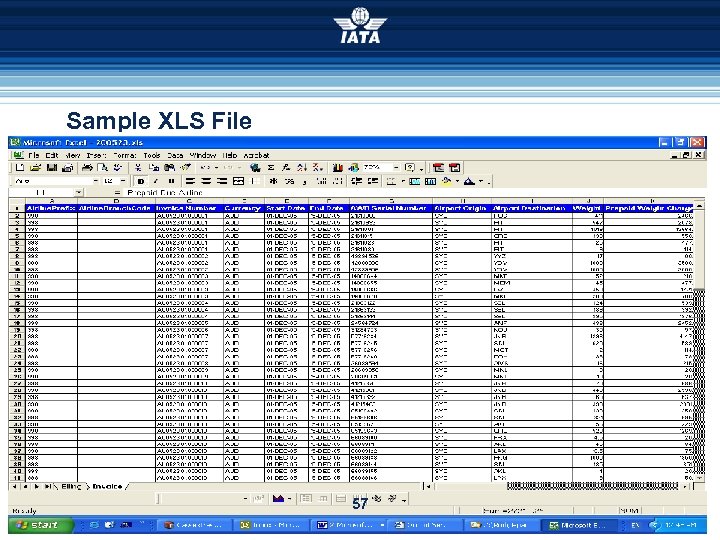The width and height of the screenshot is (720, 540).
Task: Click the Help question mark icon
Action: [x=410, y=168]
